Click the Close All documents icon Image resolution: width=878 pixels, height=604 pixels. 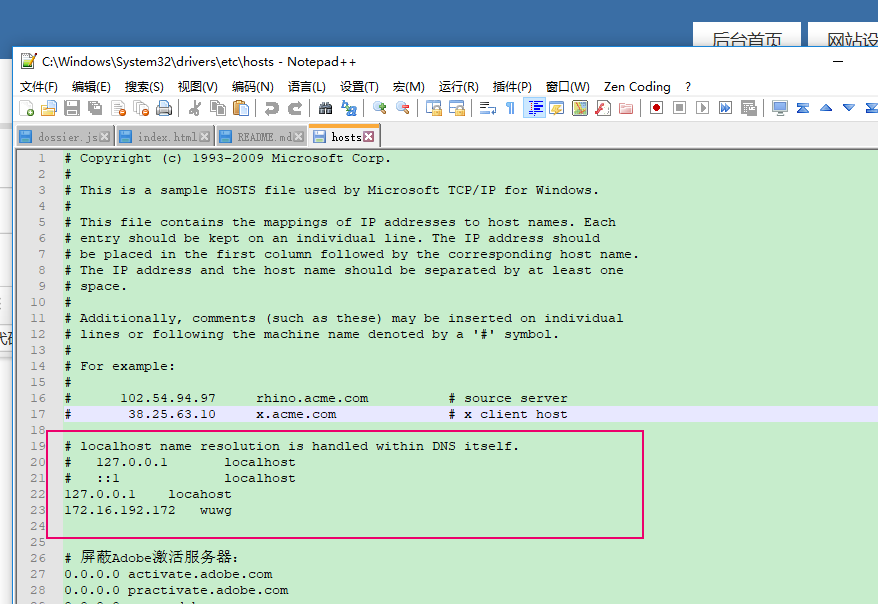coord(141,108)
